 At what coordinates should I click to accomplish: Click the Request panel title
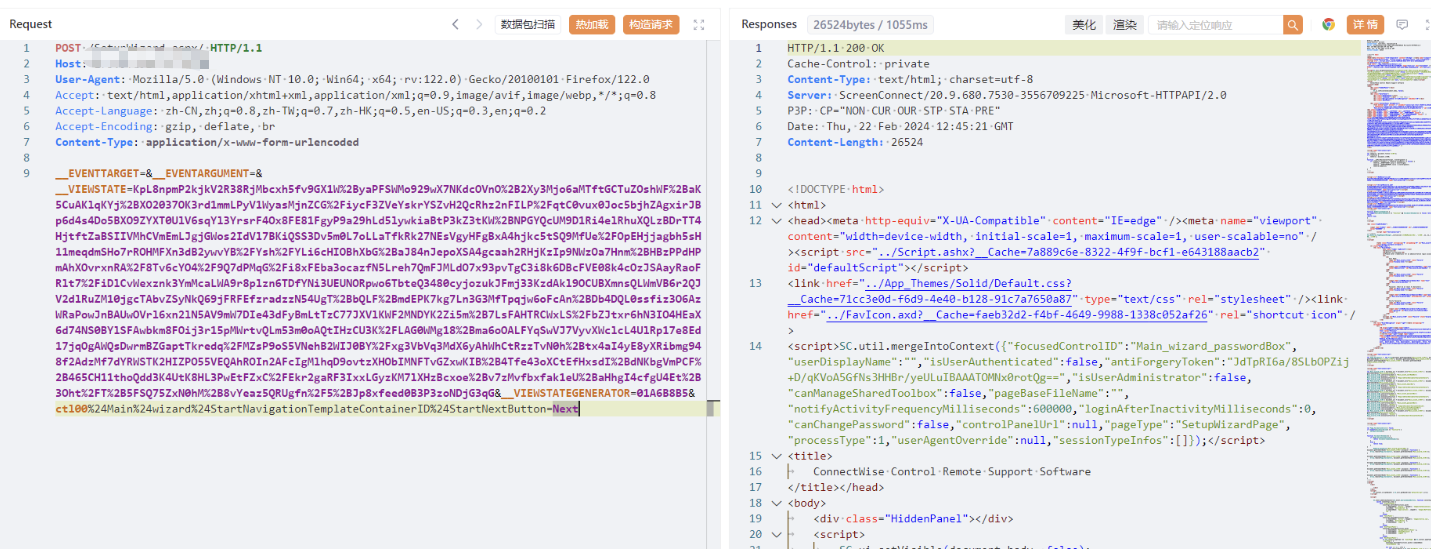click(x=31, y=24)
